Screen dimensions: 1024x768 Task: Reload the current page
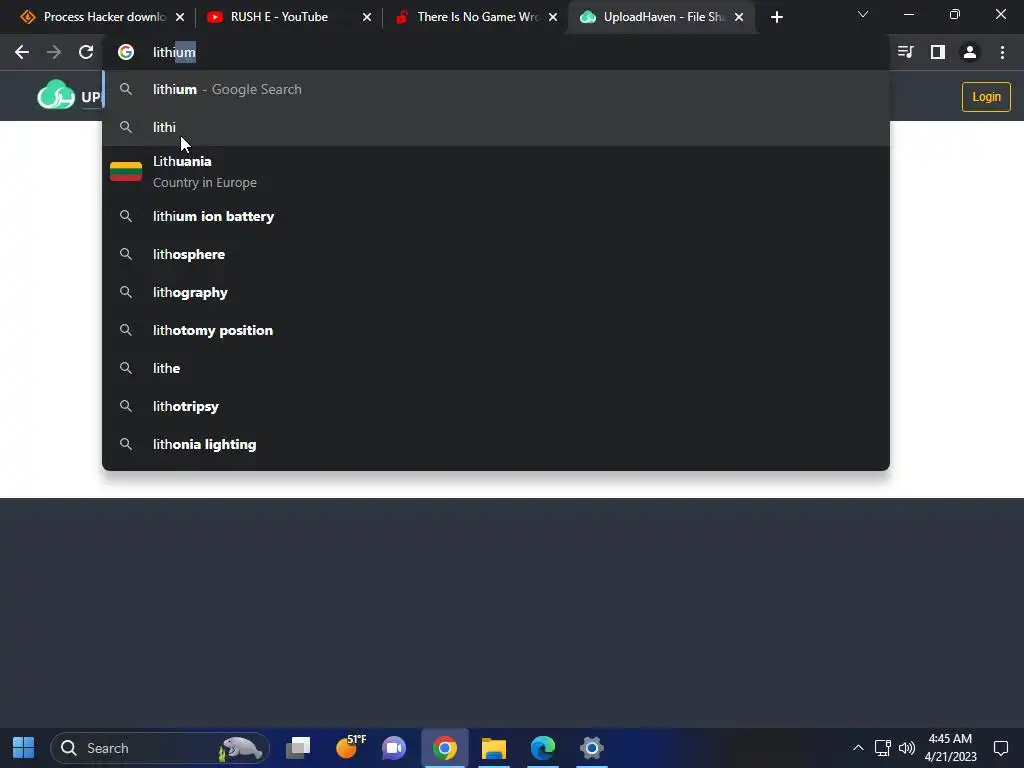click(86, 52)
